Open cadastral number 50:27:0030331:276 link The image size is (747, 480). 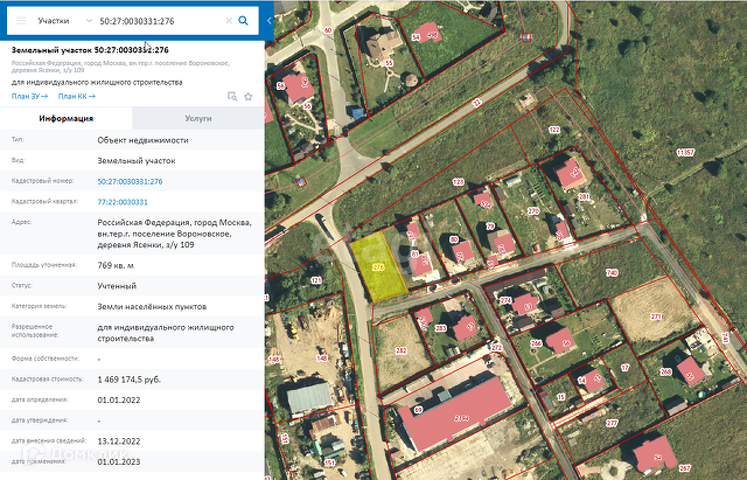130,181
